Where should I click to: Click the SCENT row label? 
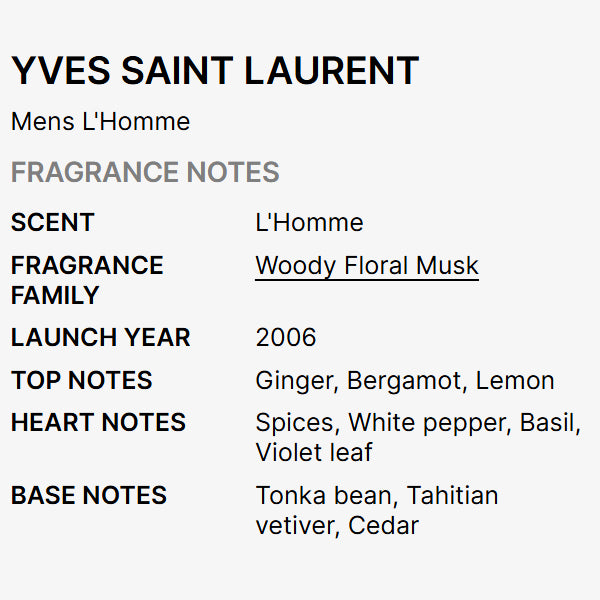click(53, 222)
